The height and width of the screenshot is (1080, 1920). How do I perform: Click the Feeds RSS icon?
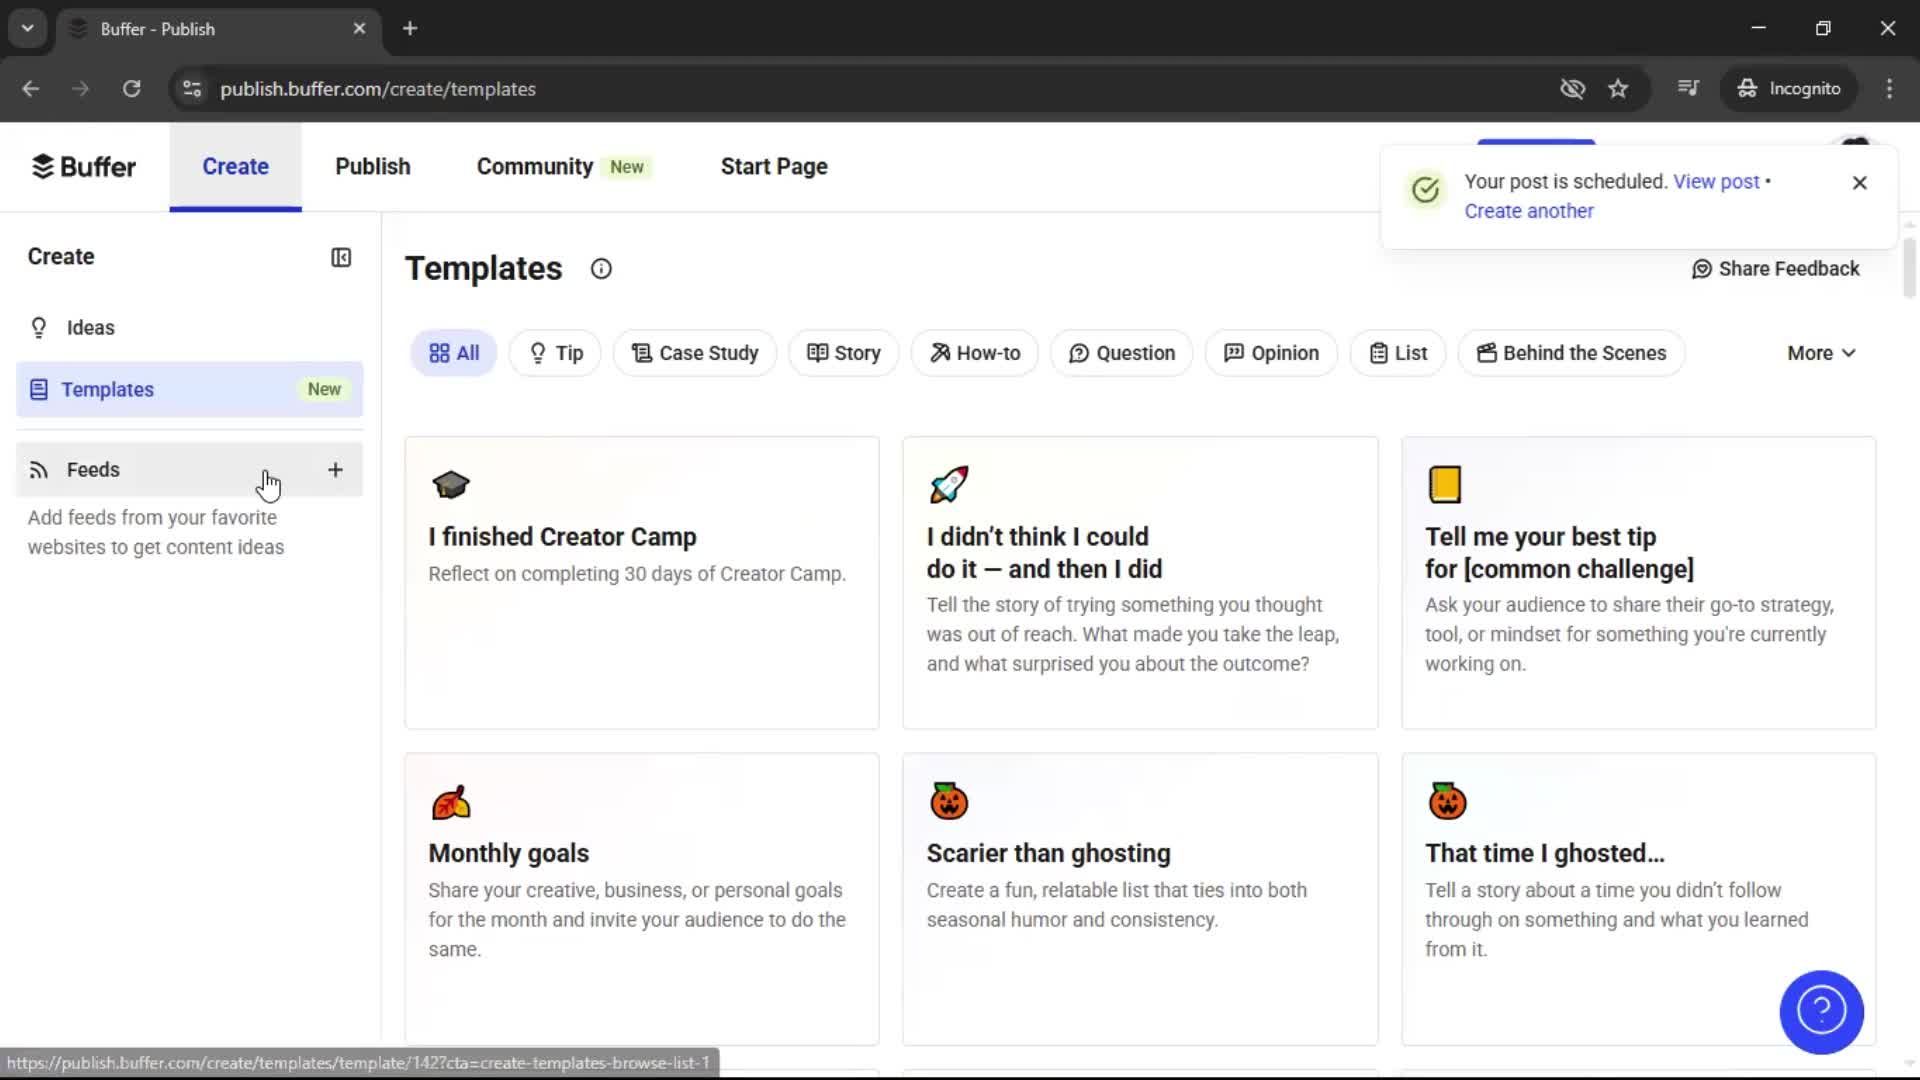tap(38, 469)
